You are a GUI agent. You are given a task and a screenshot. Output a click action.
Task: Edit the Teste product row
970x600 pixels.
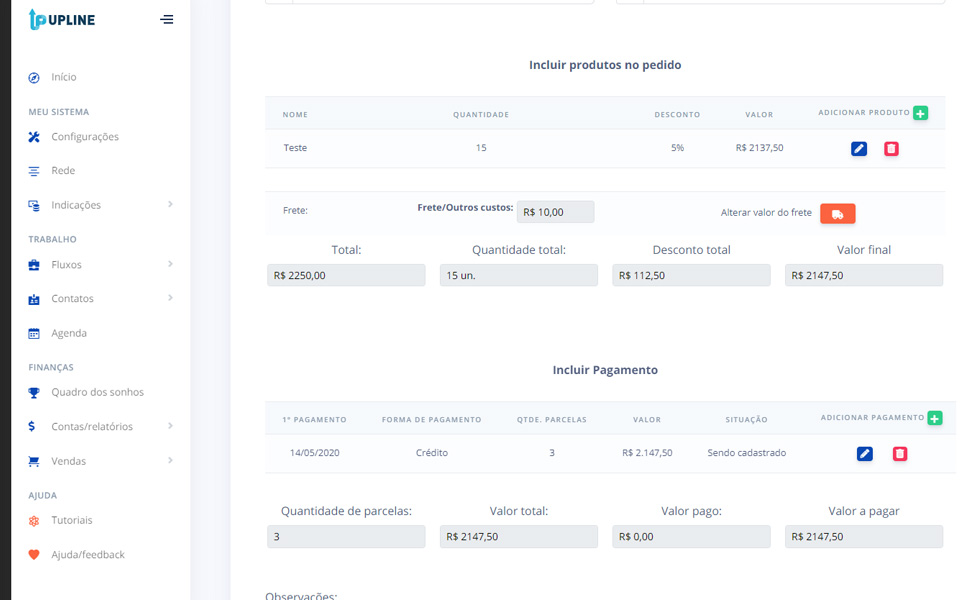[x=859, y=149]
